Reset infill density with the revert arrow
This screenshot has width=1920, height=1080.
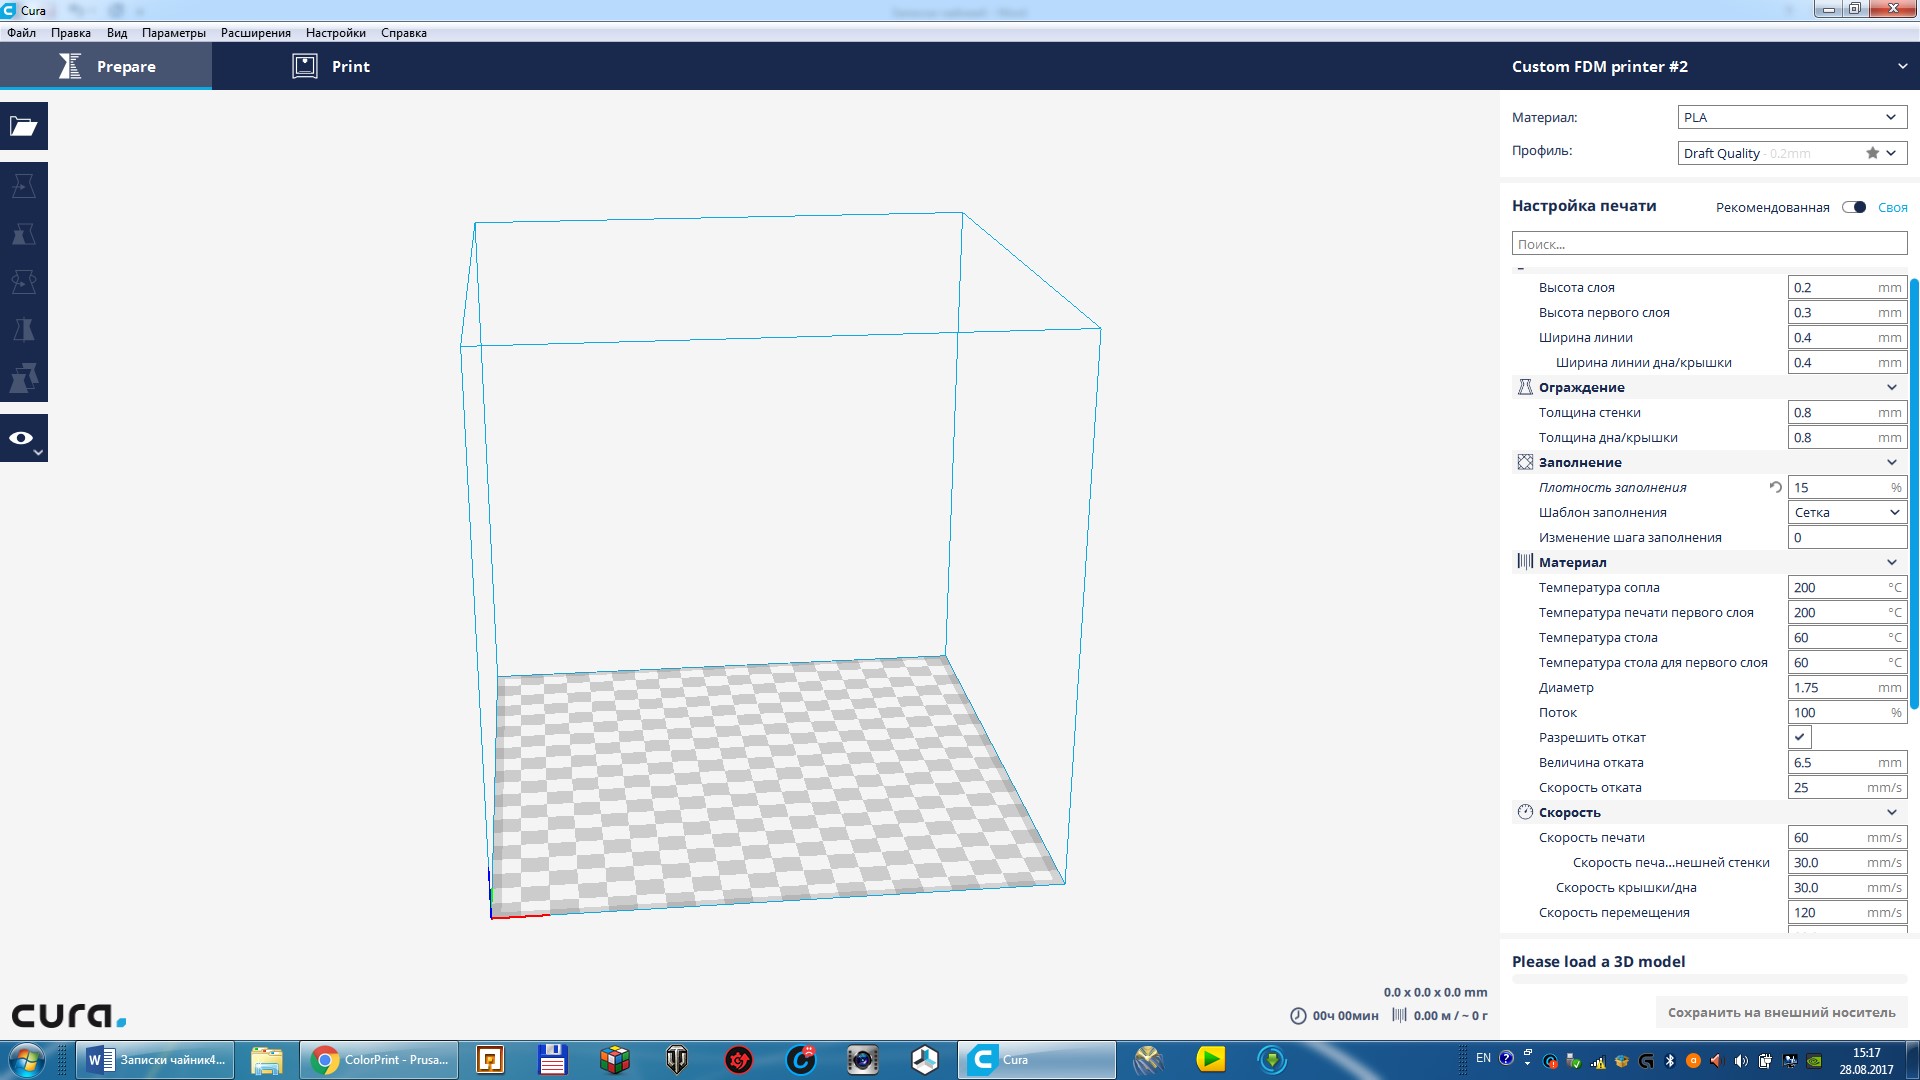pyautogui.click(x=1775, y=487)
